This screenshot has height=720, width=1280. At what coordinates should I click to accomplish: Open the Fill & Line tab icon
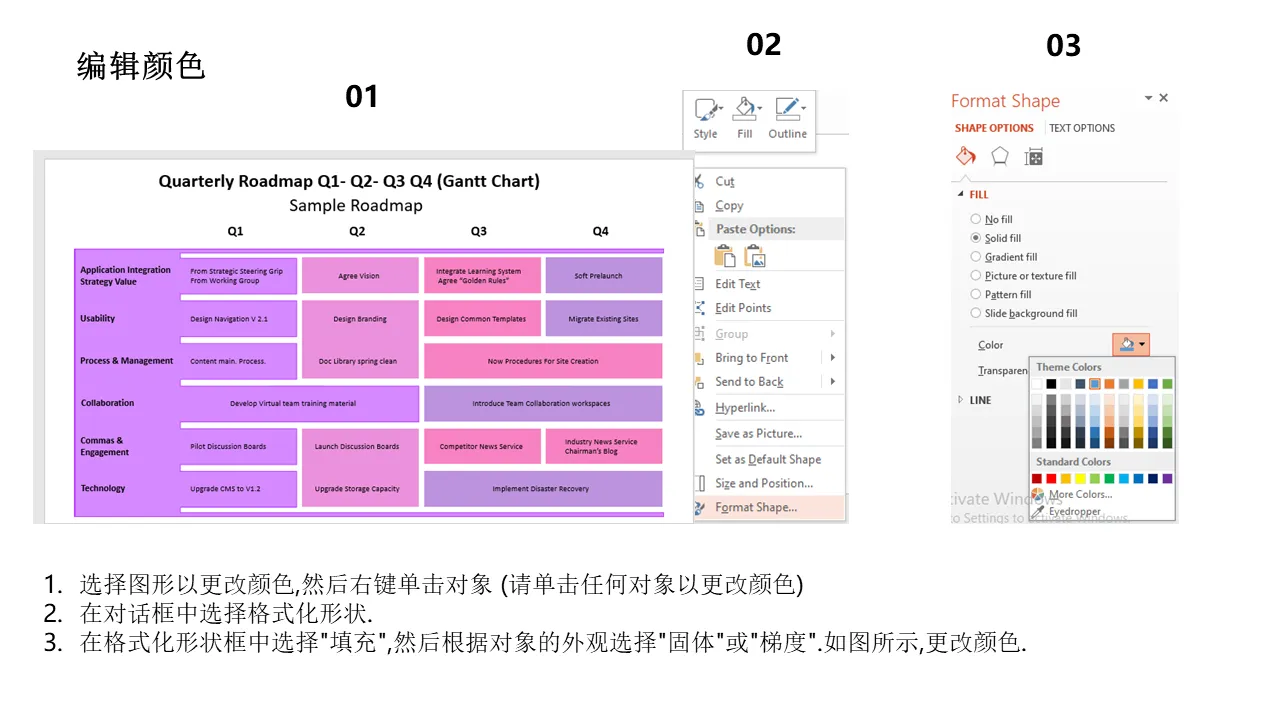(965, 156)
